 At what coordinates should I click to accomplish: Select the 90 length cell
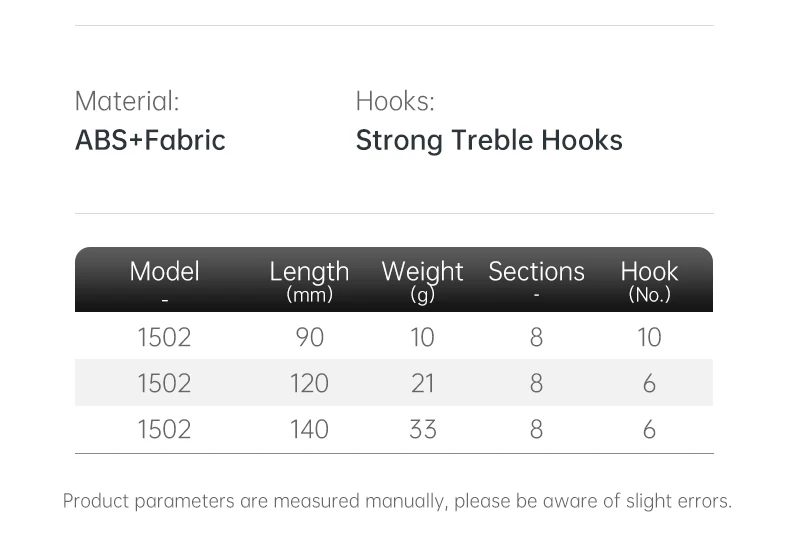pyautogui.click(x=310, y=337)
